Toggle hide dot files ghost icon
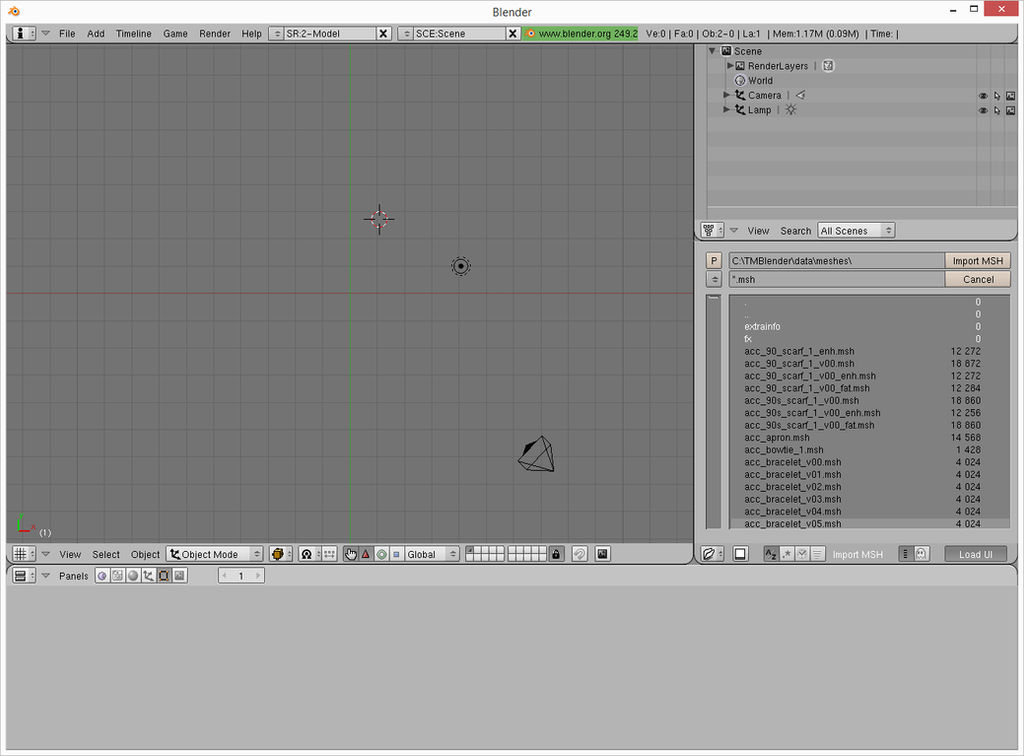This screenshot has height=756, width=1024. tap(921, 554)
